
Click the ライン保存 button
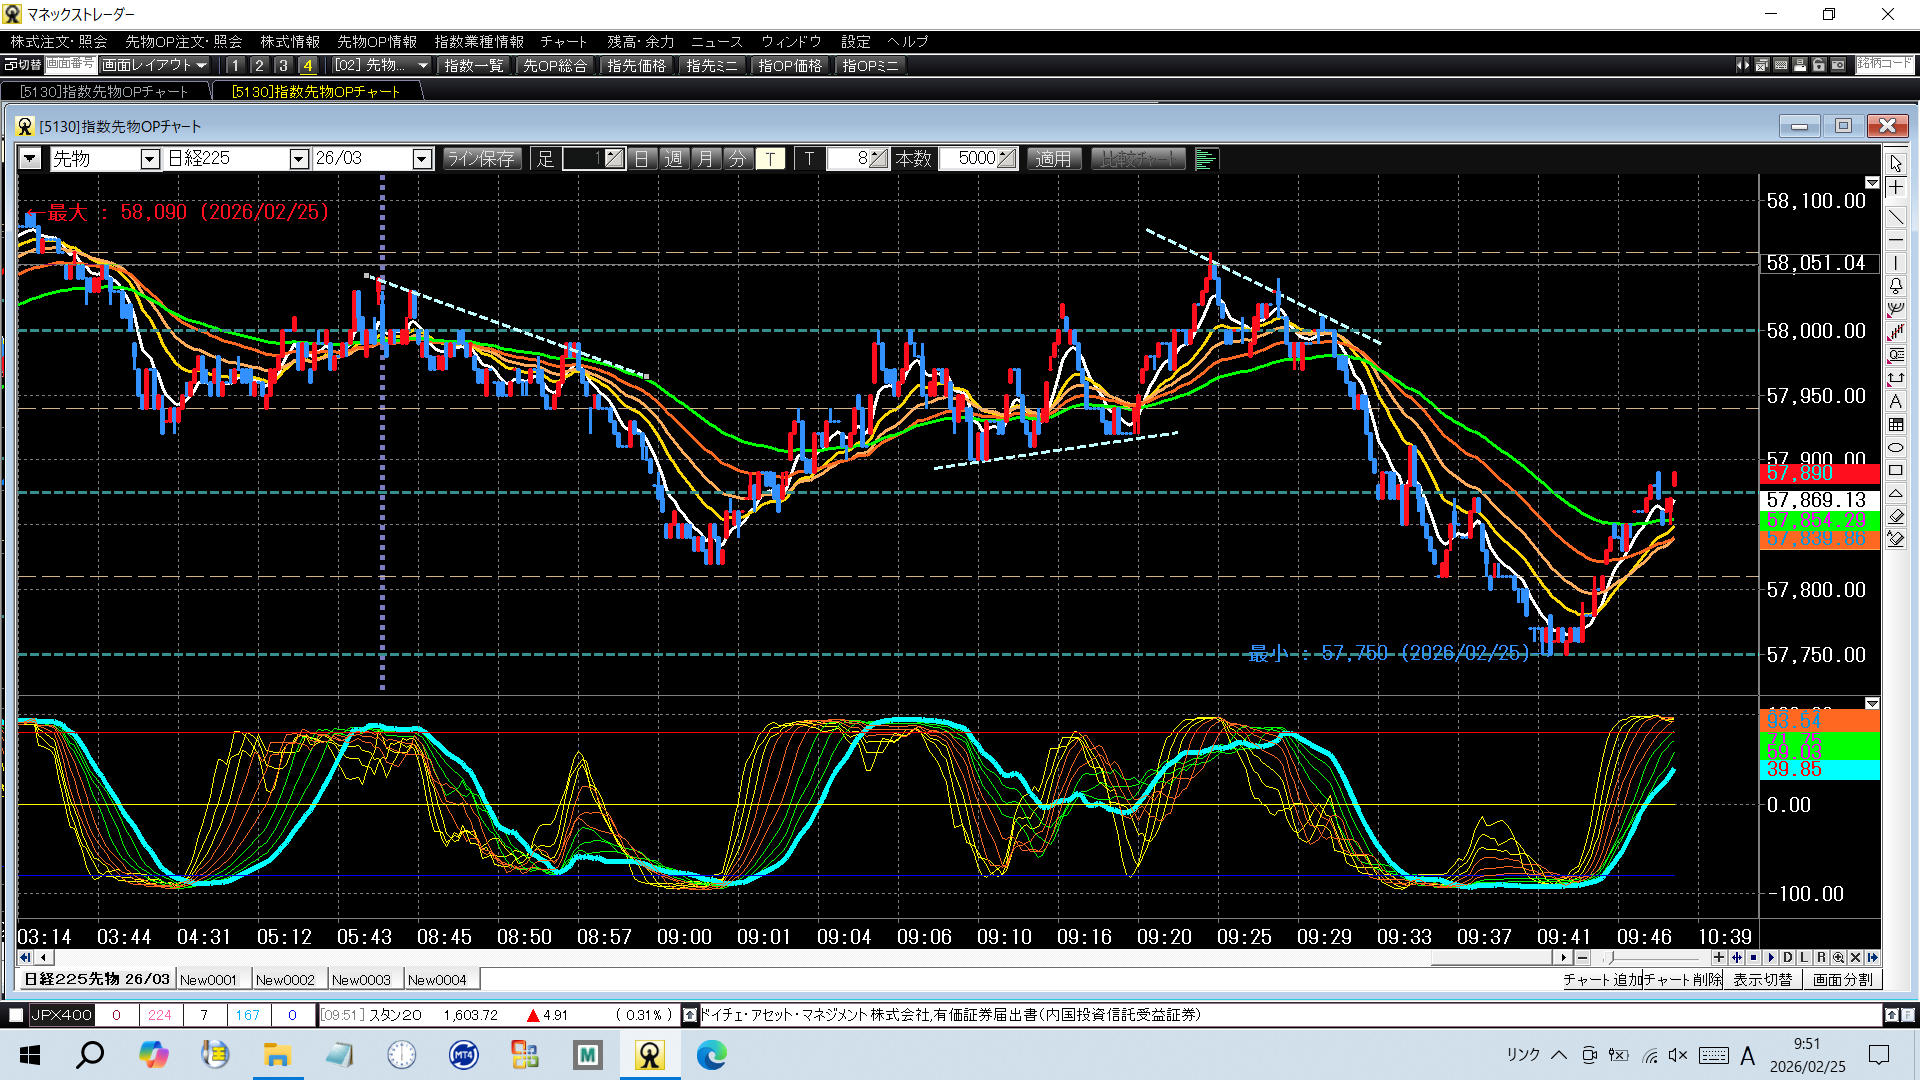(481, 159)
